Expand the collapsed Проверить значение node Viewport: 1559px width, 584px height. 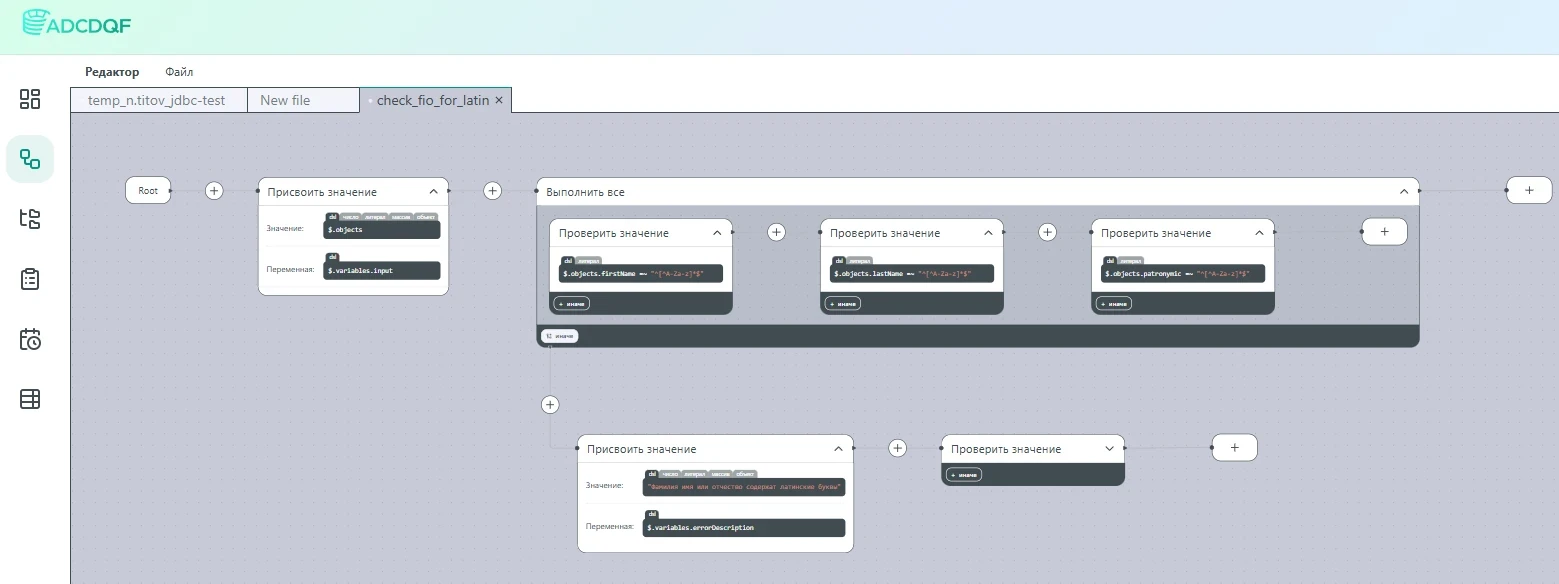[1109, 449]
